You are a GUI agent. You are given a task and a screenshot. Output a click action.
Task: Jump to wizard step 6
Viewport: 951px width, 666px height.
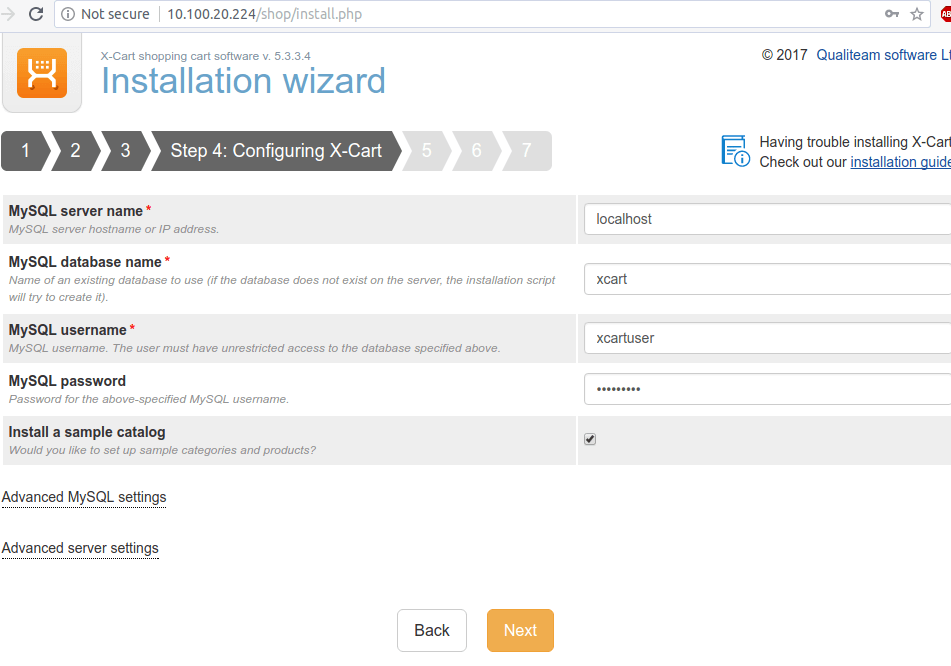tap(477, 150)
